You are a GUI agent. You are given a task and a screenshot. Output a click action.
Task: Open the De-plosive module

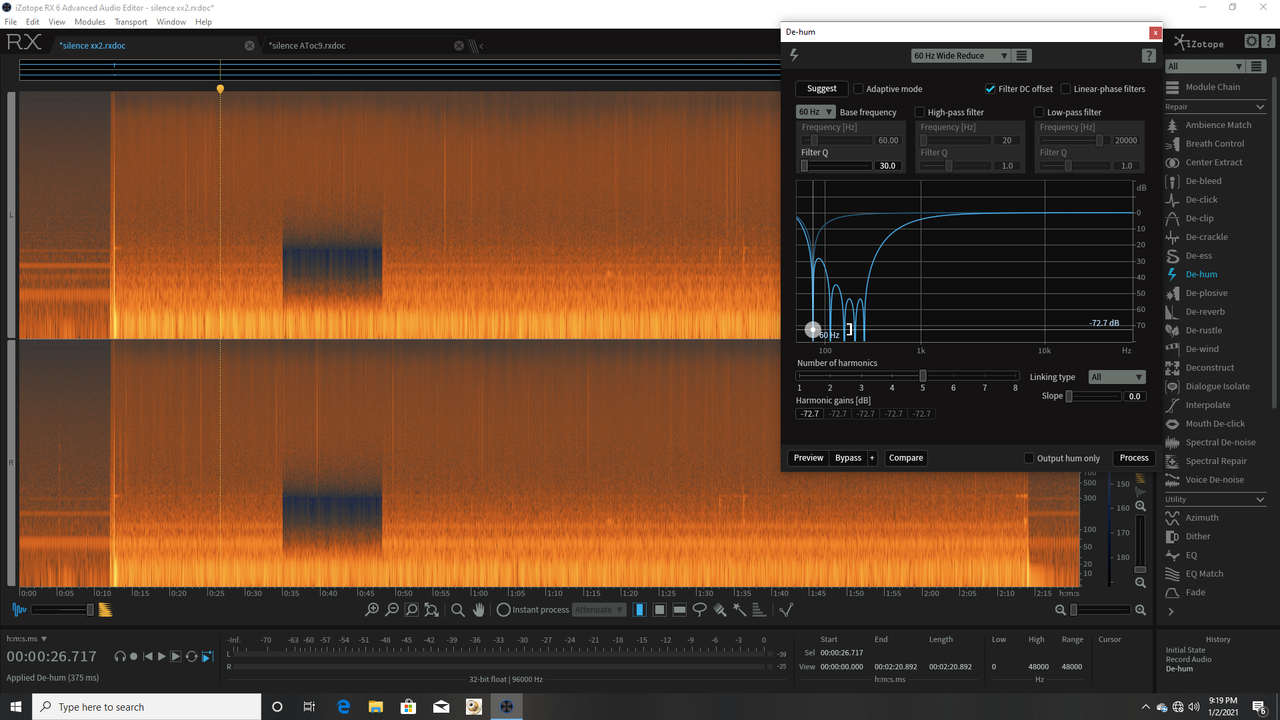click(x=1198, y=293)
